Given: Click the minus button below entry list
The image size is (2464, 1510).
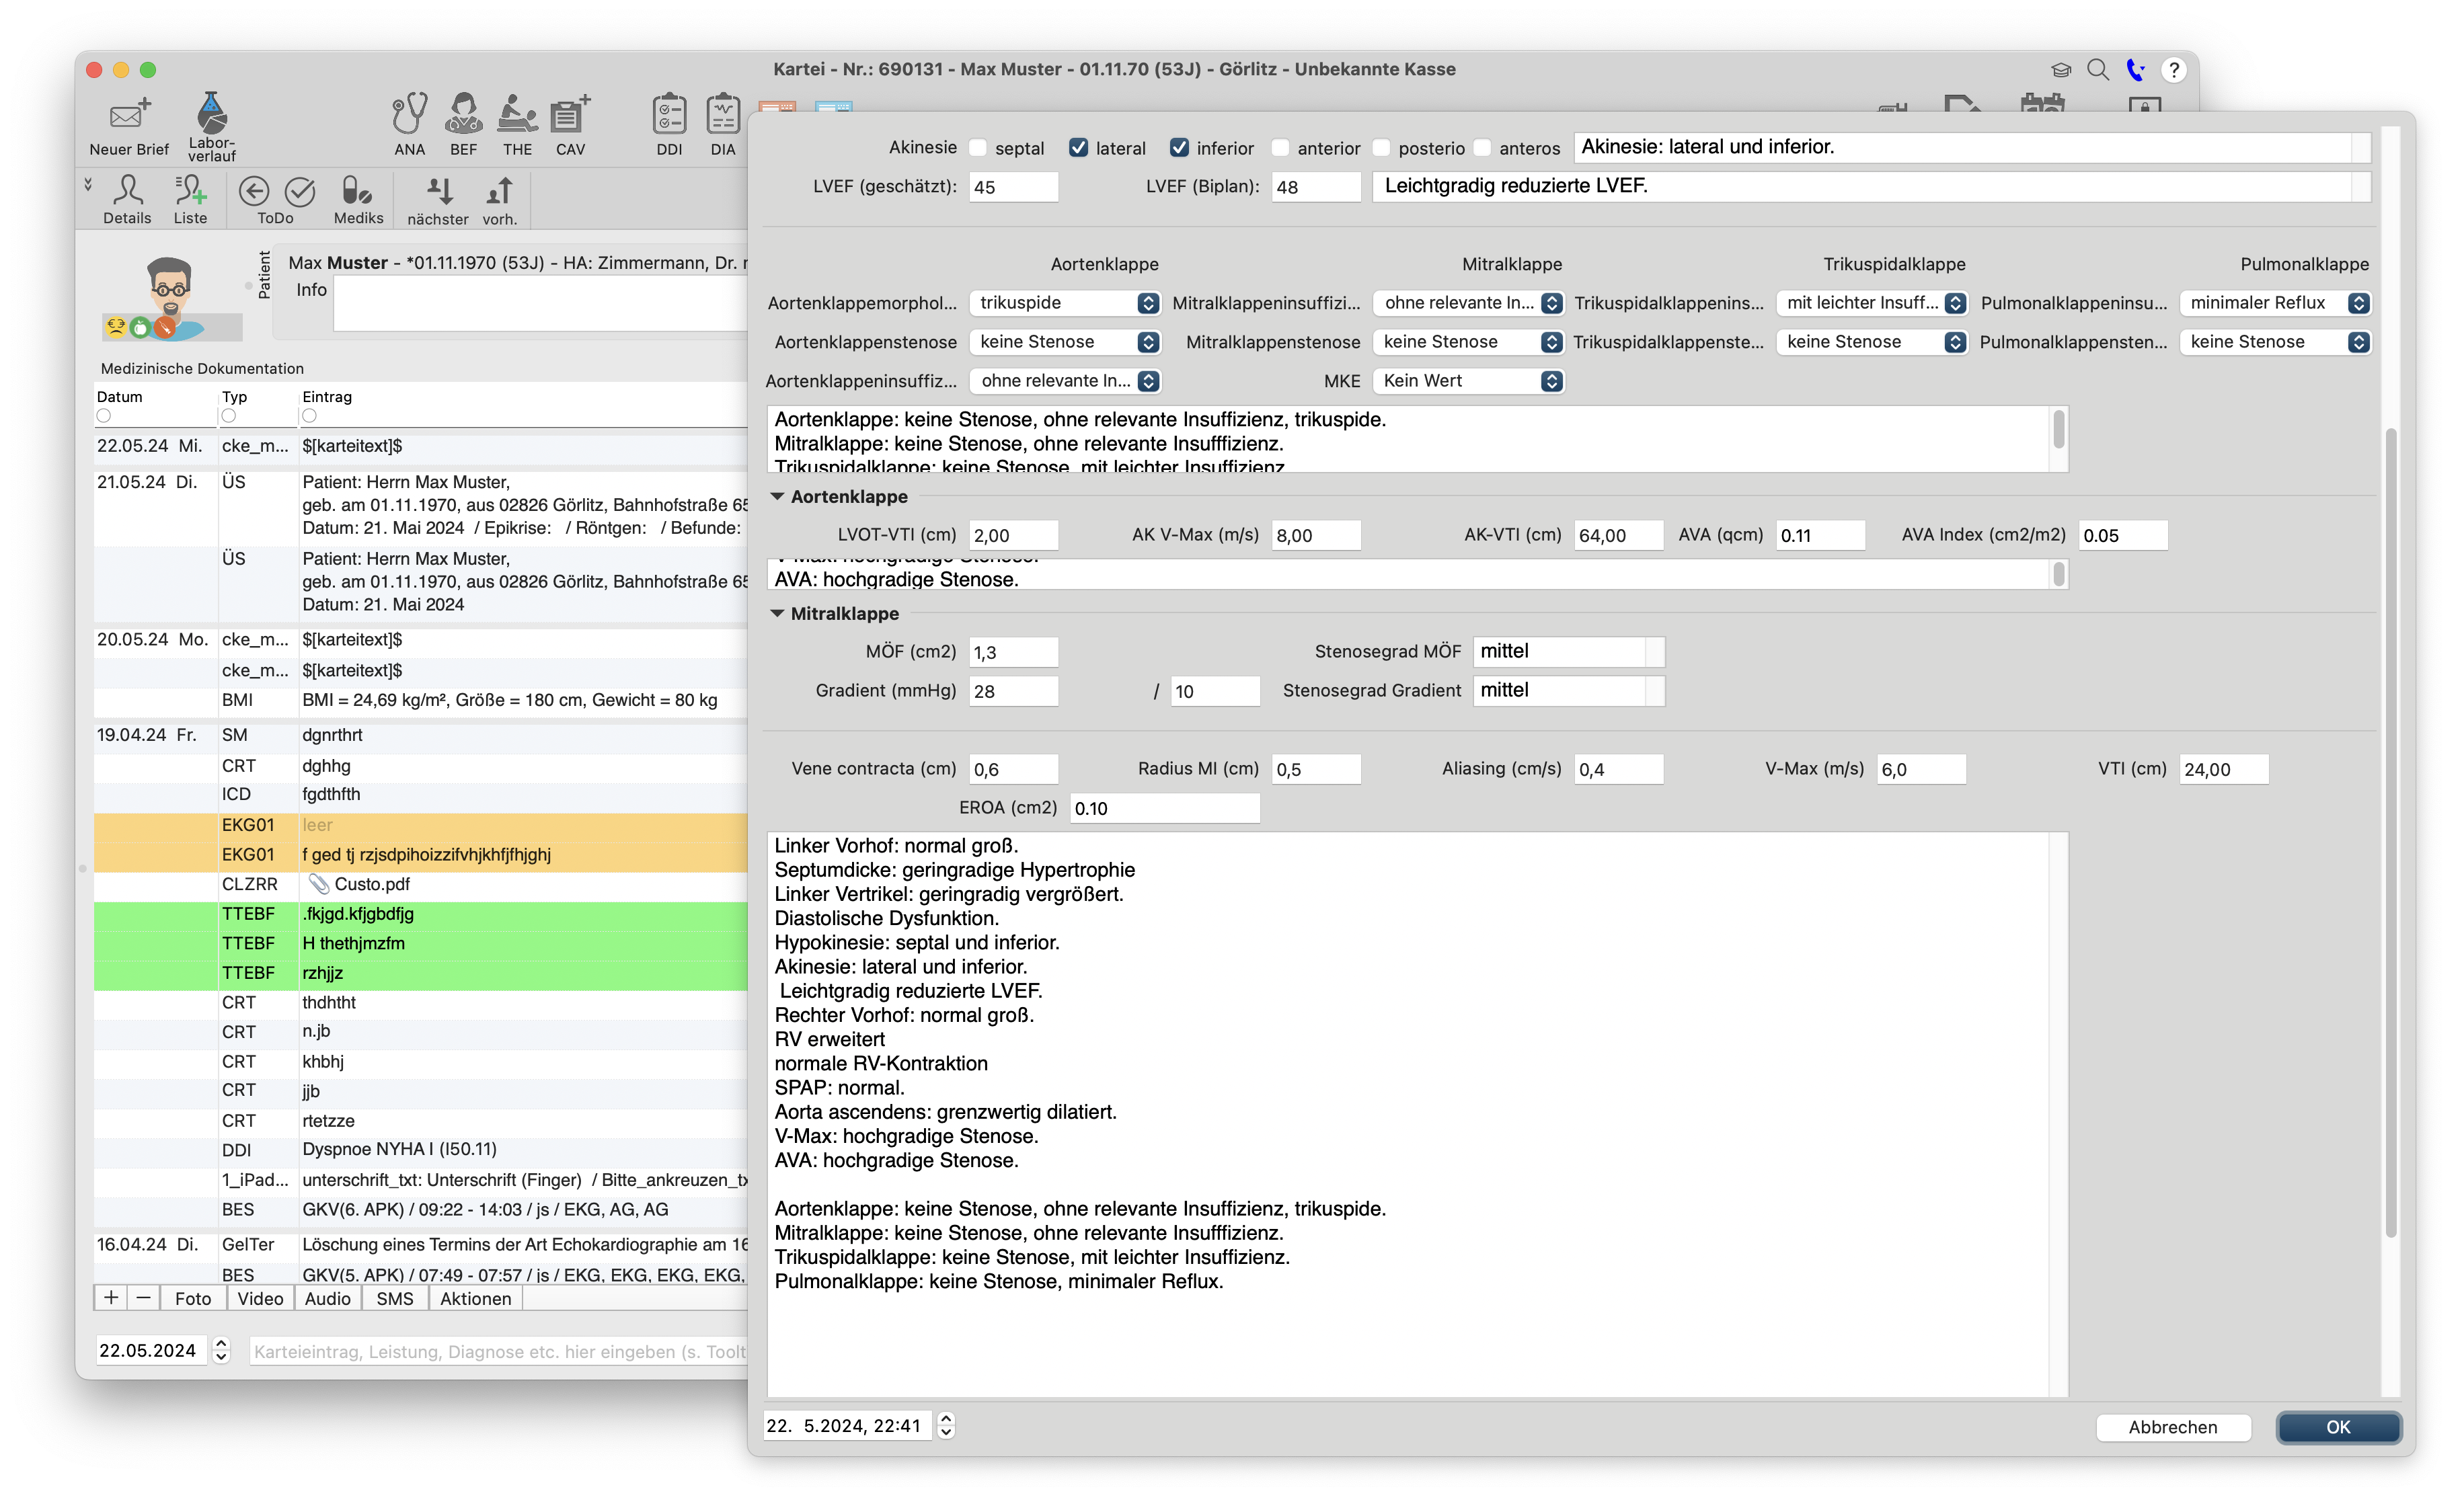Looking at the screenshot, I should (x=144, y=1298).
